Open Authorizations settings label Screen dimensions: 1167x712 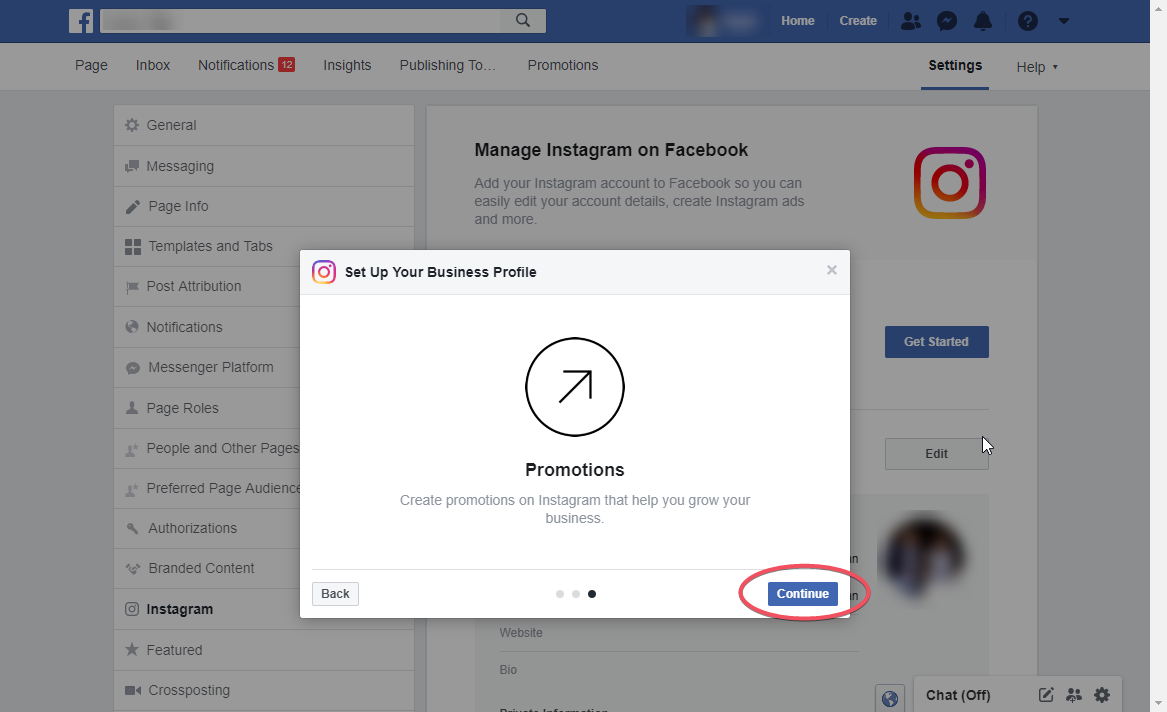tap(192, 528)
